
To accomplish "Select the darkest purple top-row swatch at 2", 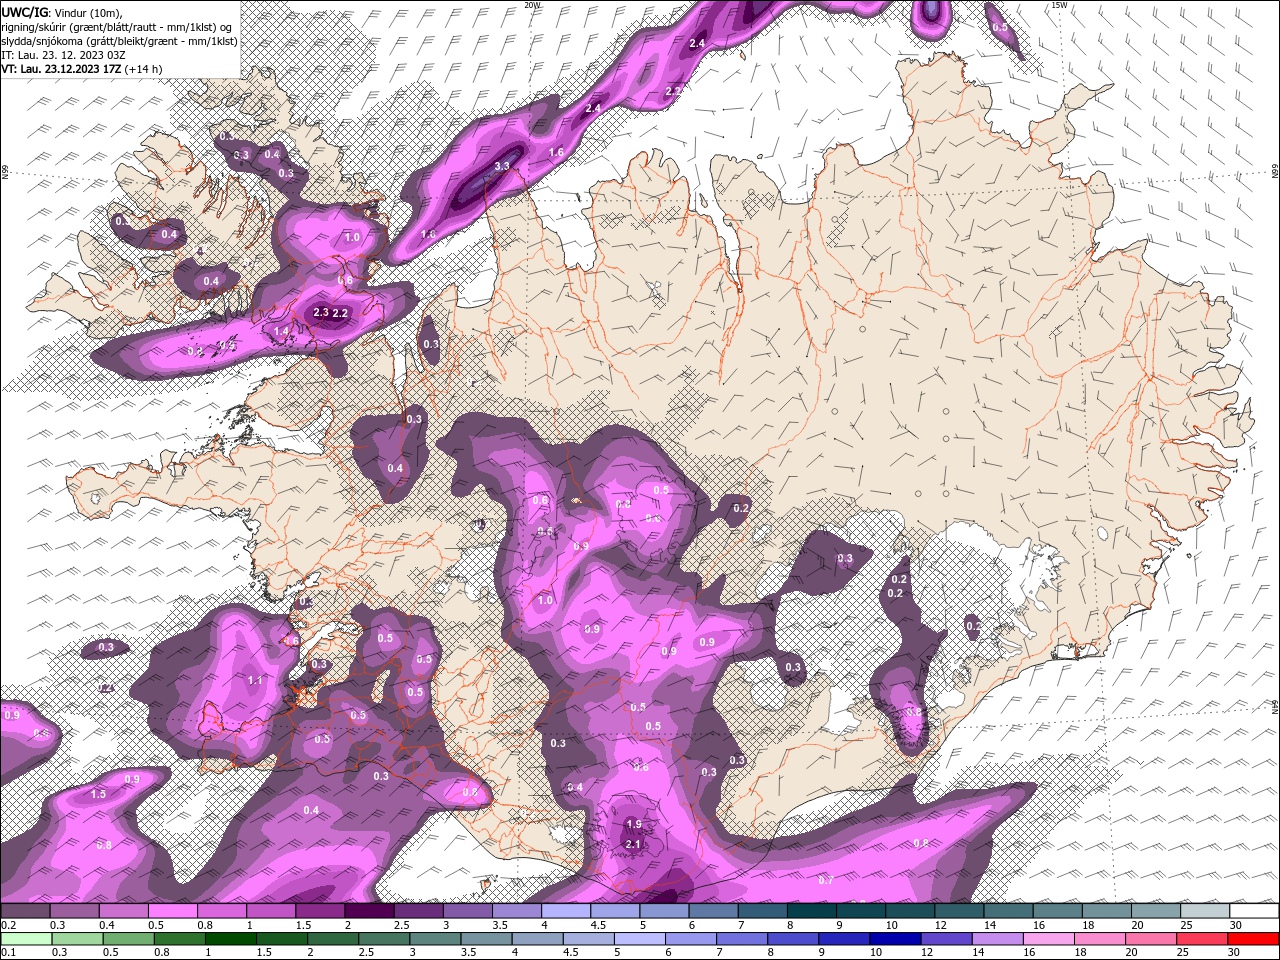I will point(369,911).
